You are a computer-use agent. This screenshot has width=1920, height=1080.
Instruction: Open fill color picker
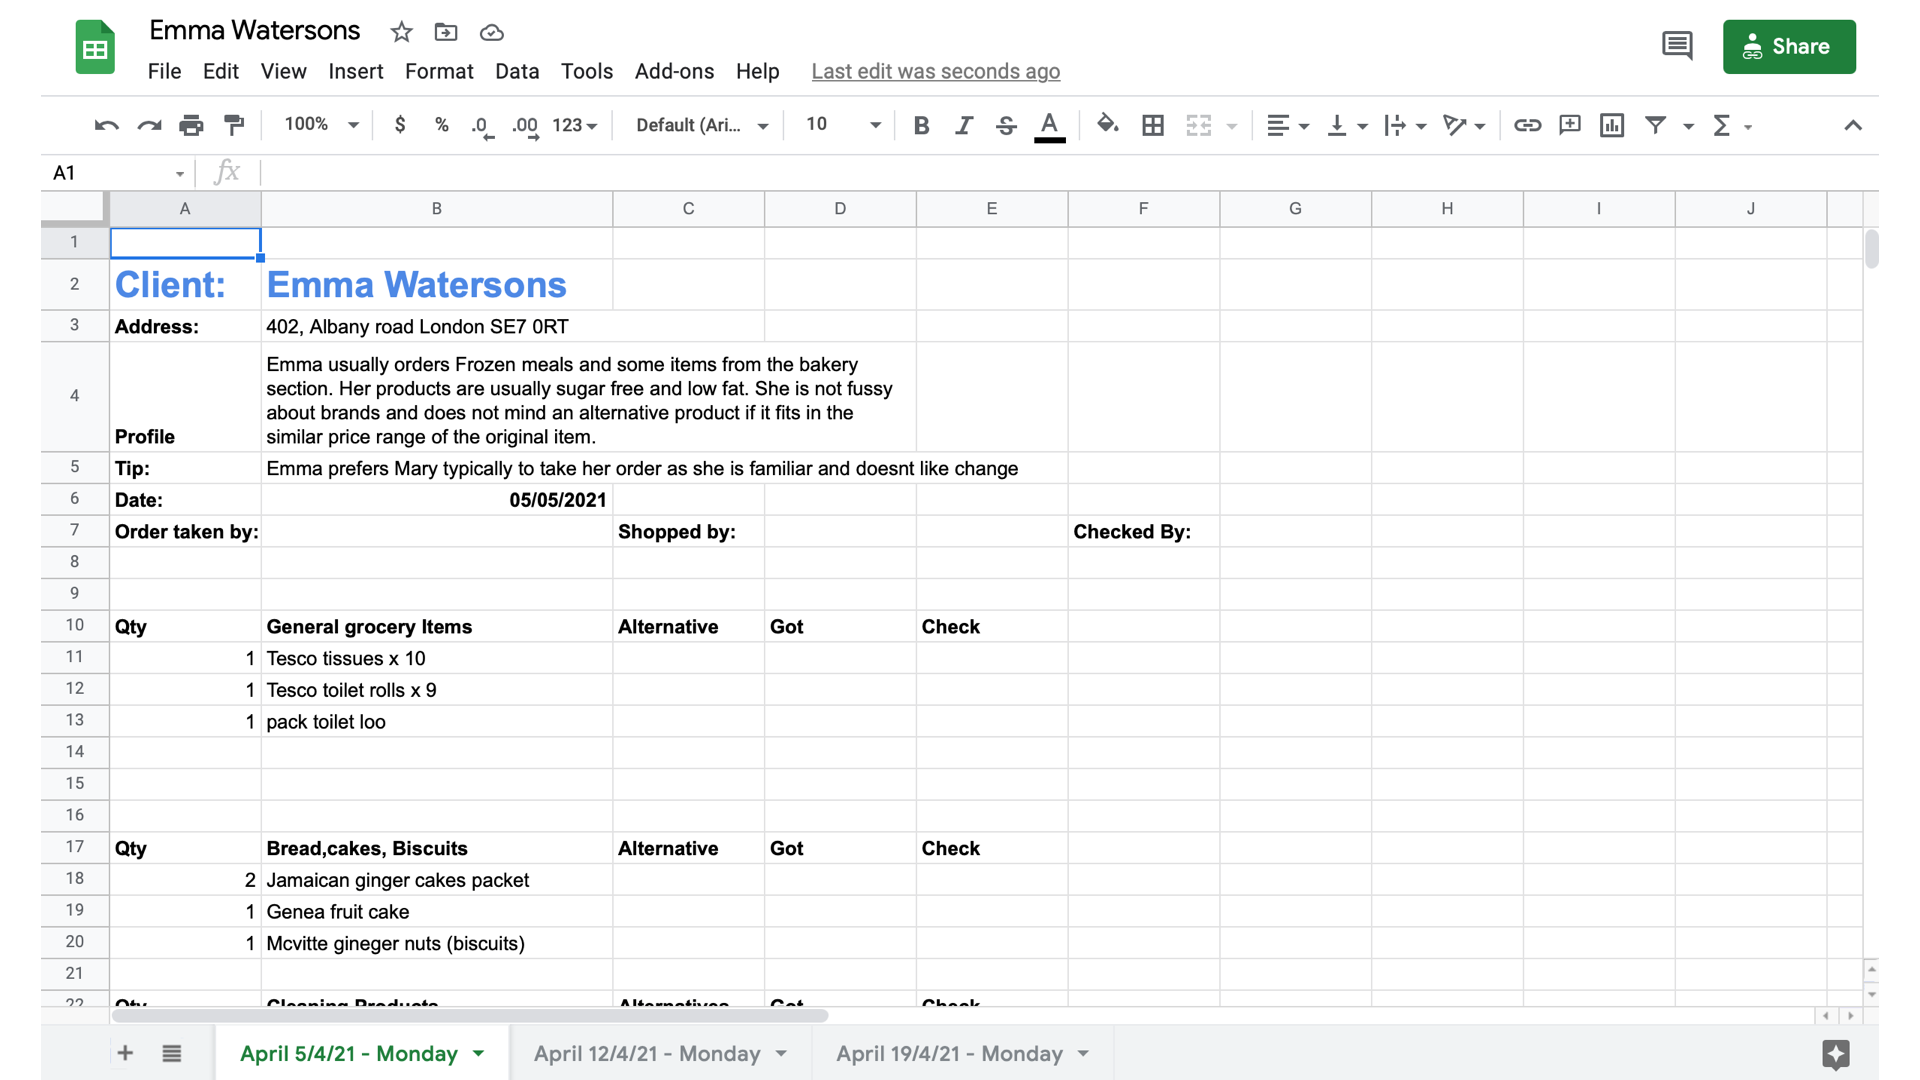point(1107,125)
